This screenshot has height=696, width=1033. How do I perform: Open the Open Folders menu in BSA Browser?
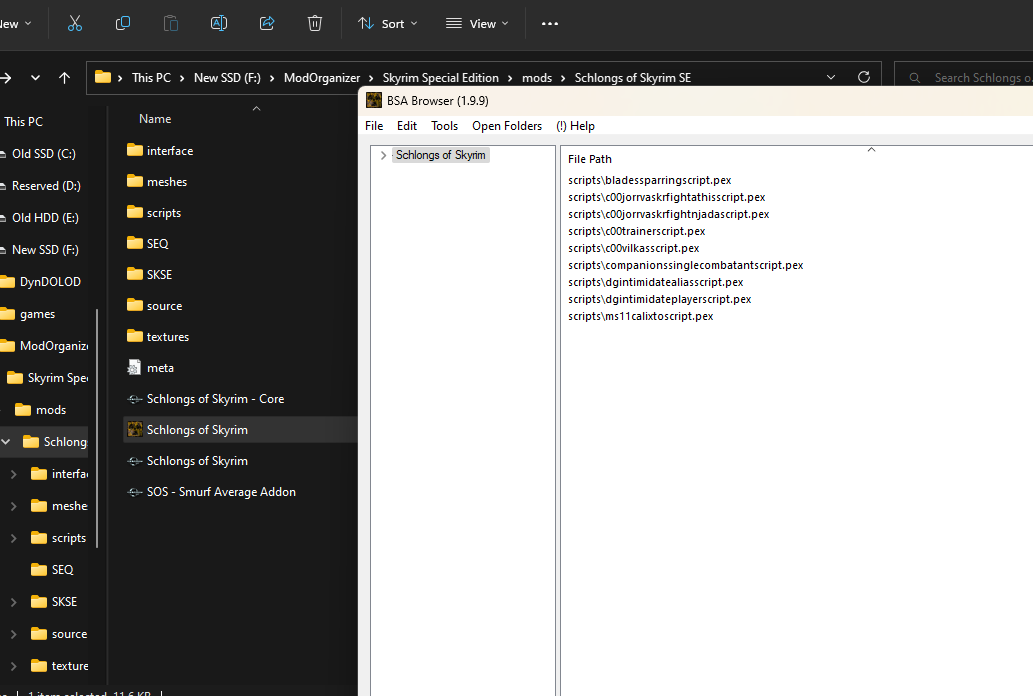click(x=507, y=126)
